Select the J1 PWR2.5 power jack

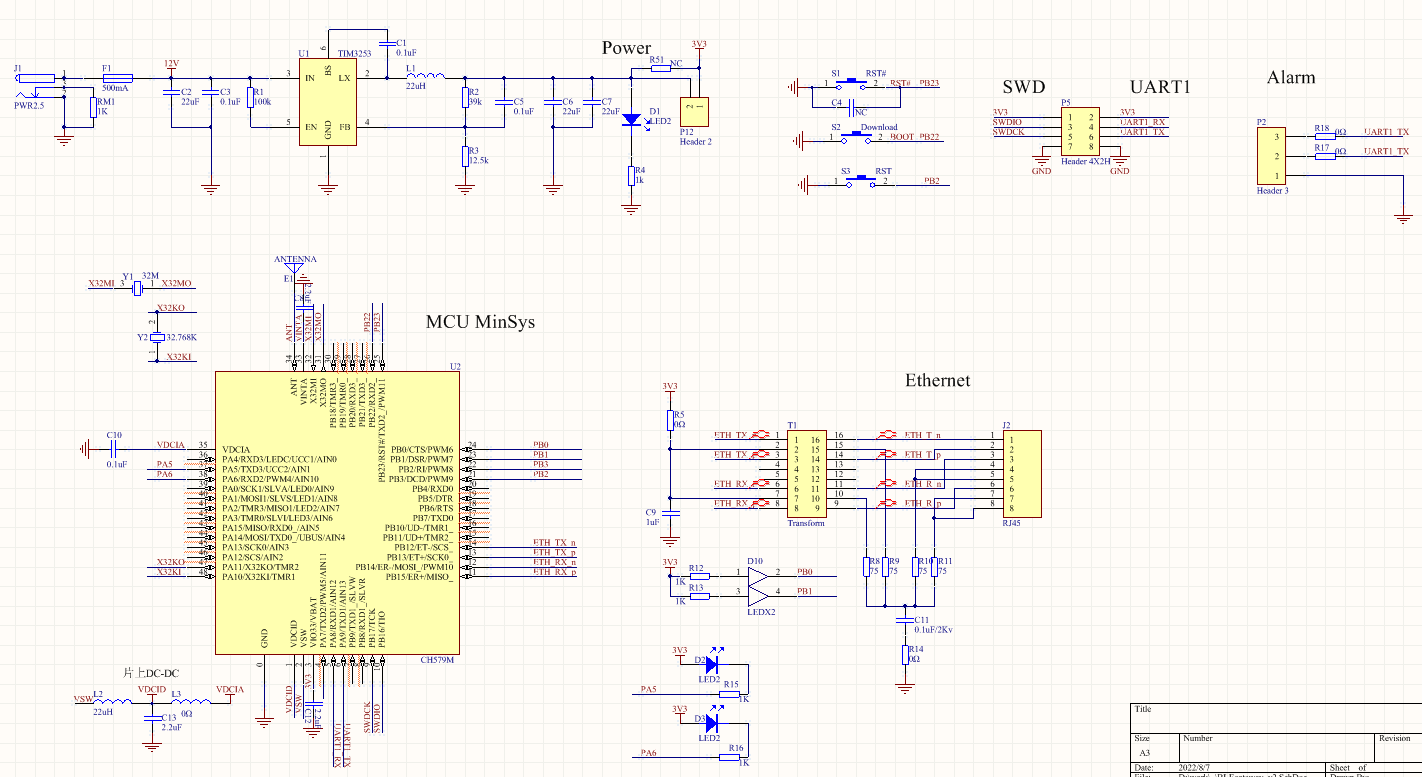tap(38, 85)
